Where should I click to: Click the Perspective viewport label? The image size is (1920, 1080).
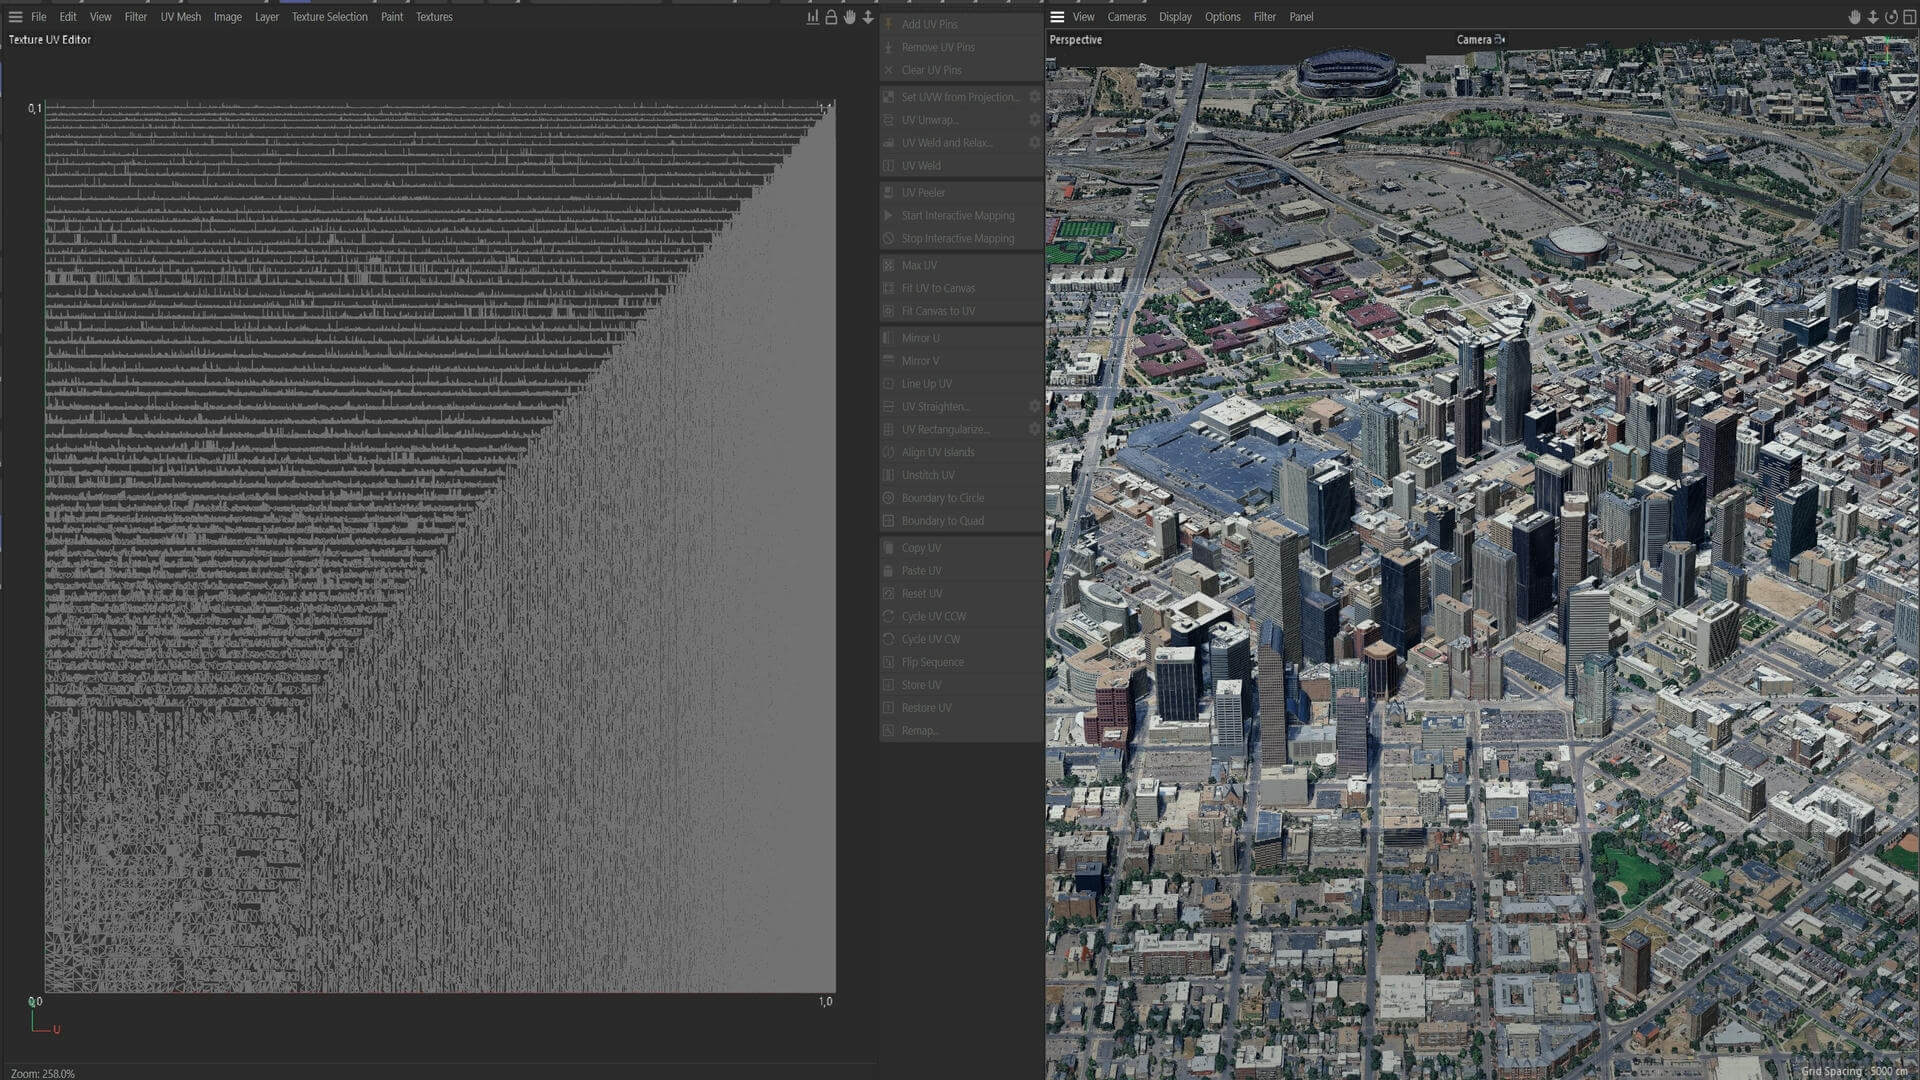[1076, 40]
